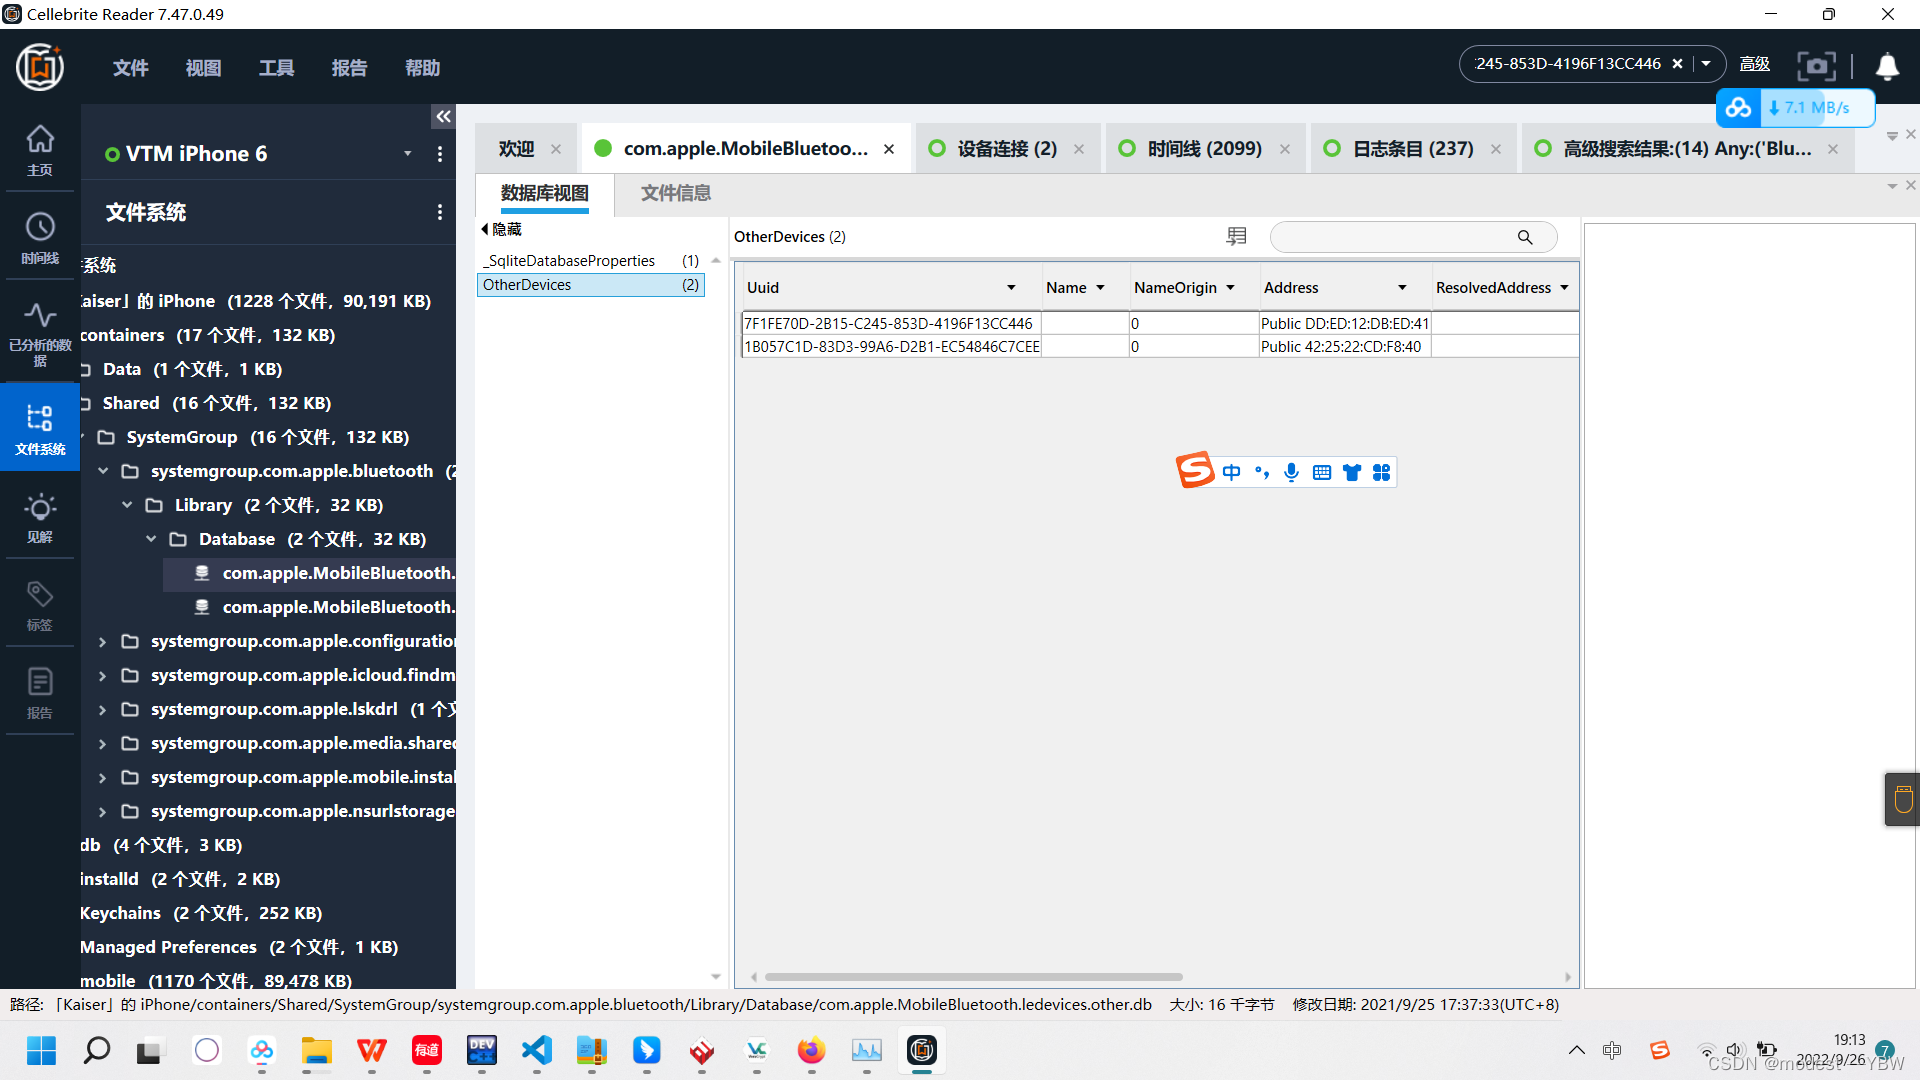This screenshot has width=1920, height=1080.
Task: Open Tags section in sidebar
Action: (x=40, y=605)
